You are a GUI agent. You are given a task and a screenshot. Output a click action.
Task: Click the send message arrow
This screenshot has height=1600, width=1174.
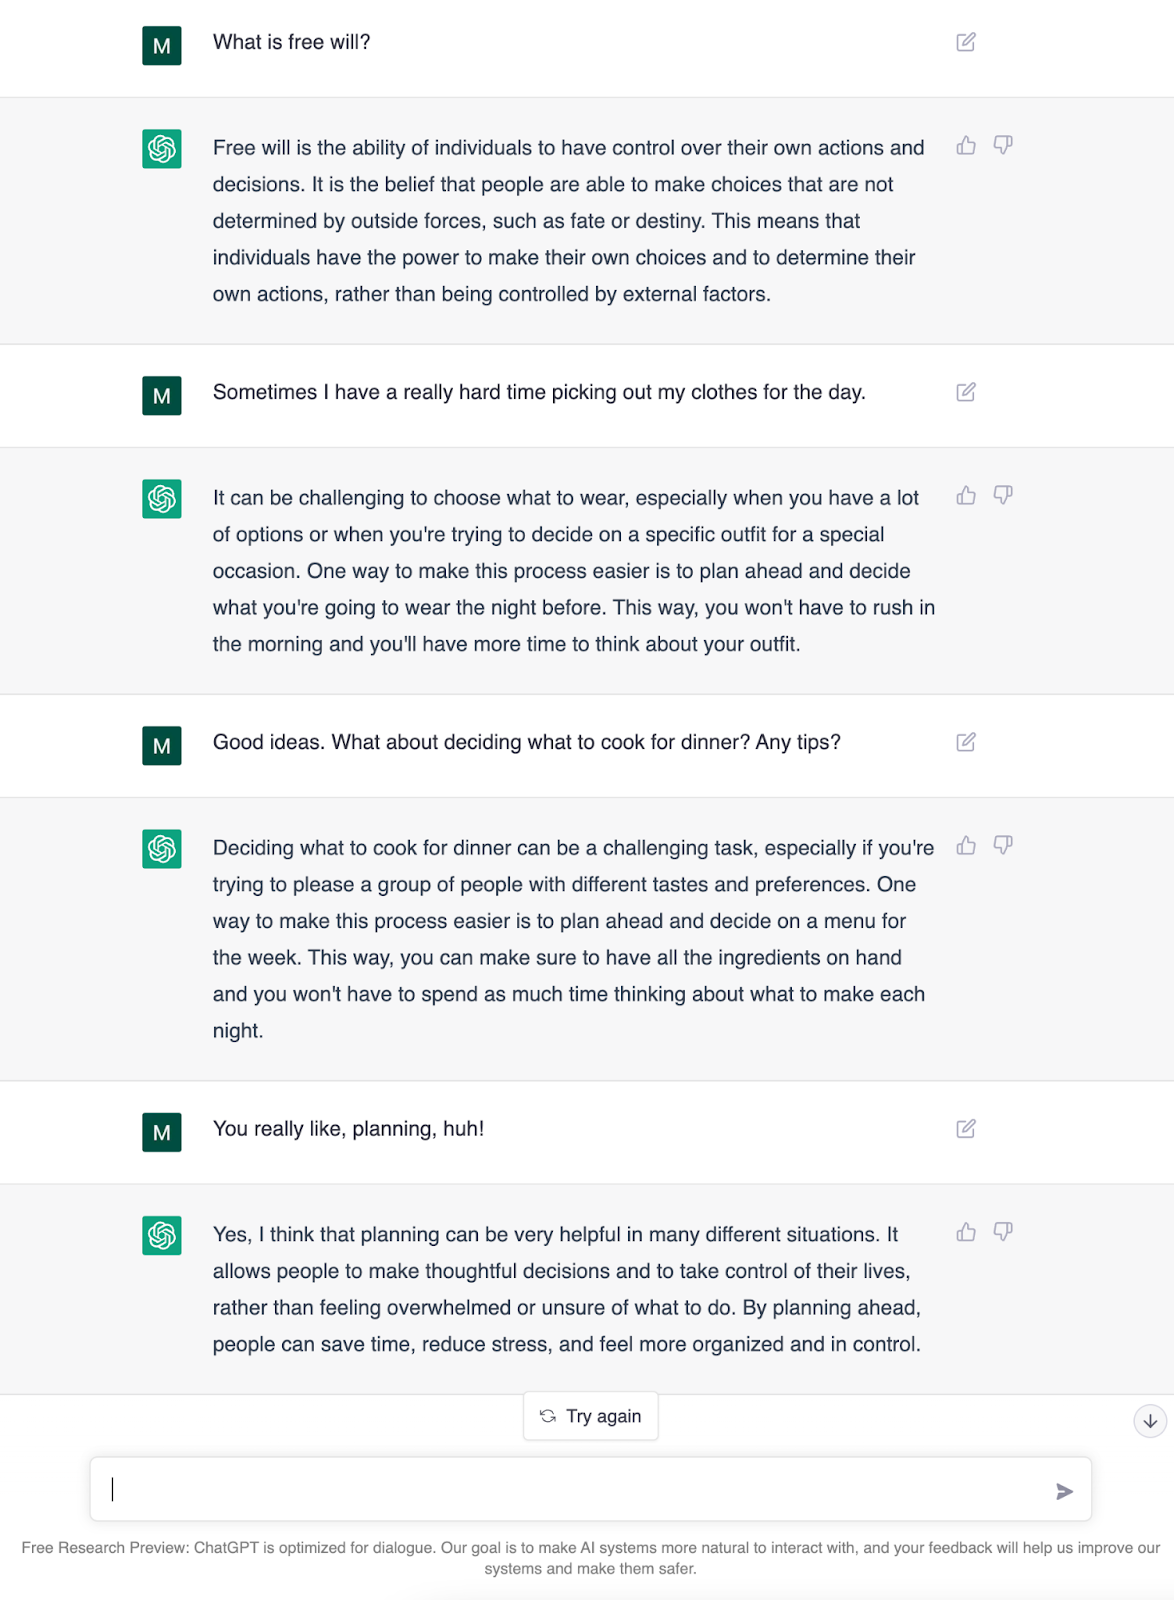click(x=1065, y=1490)
